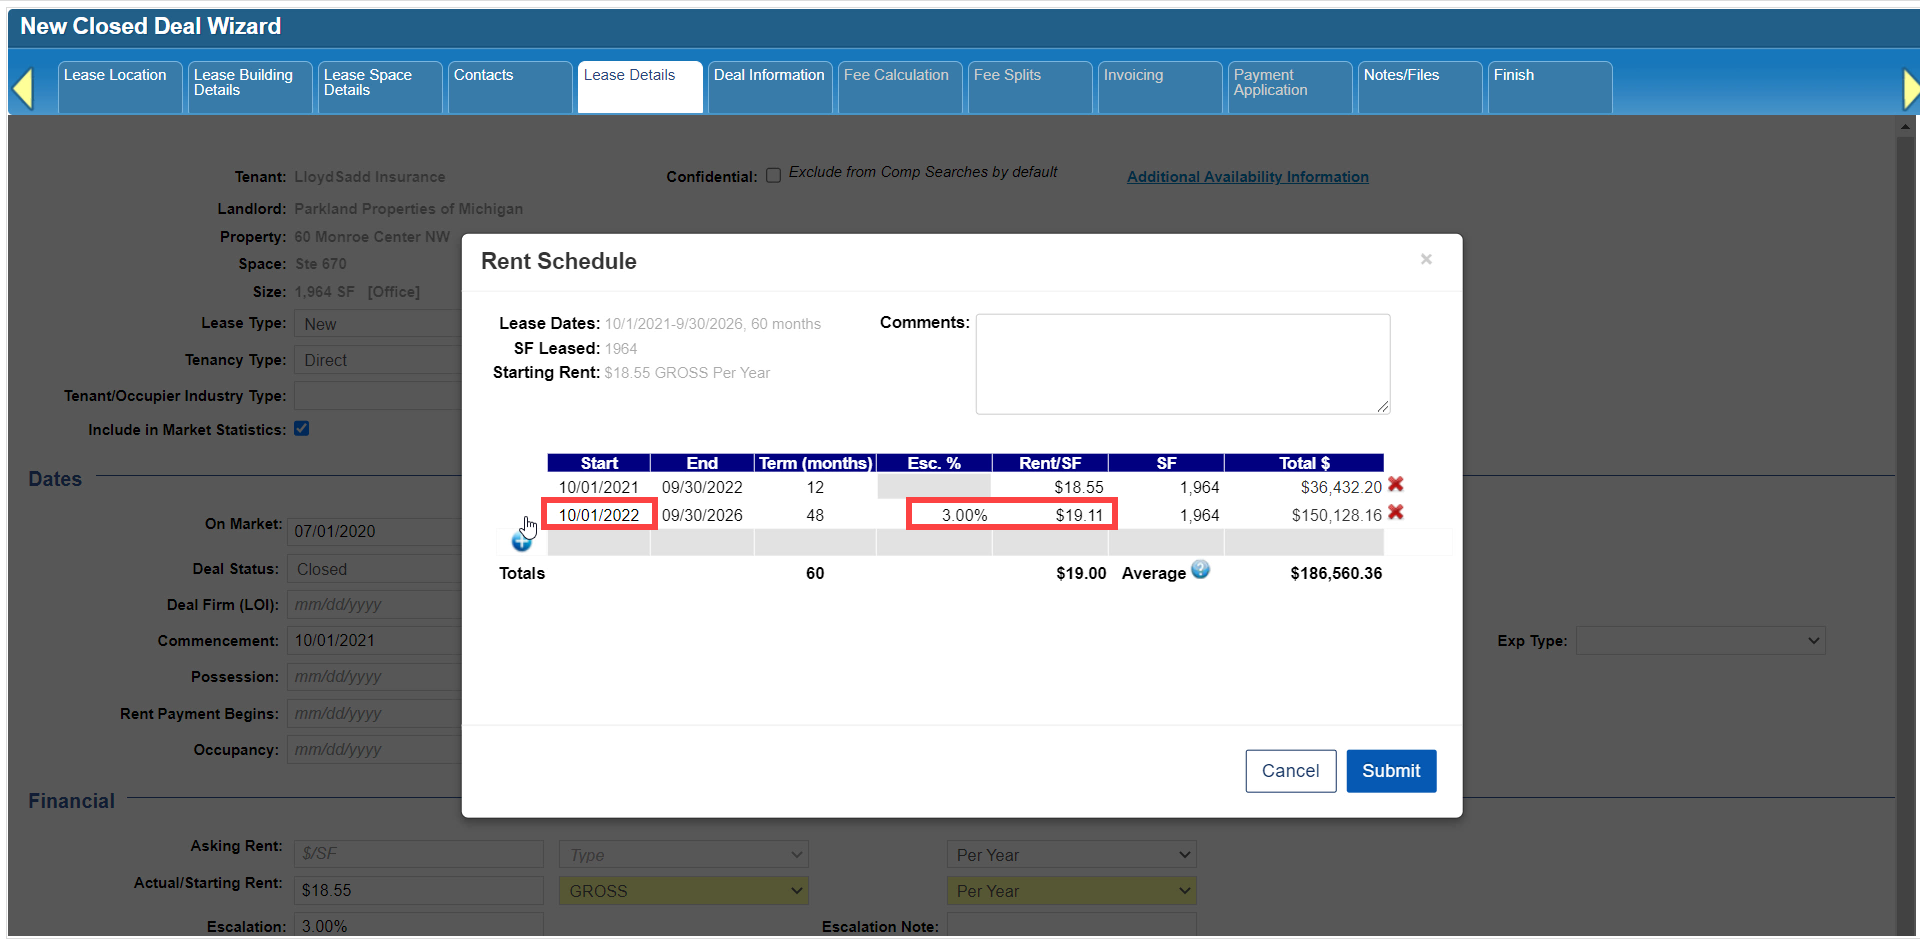Add a new rent schedule row
The image size is (1920, 942).
coord(521,542)
